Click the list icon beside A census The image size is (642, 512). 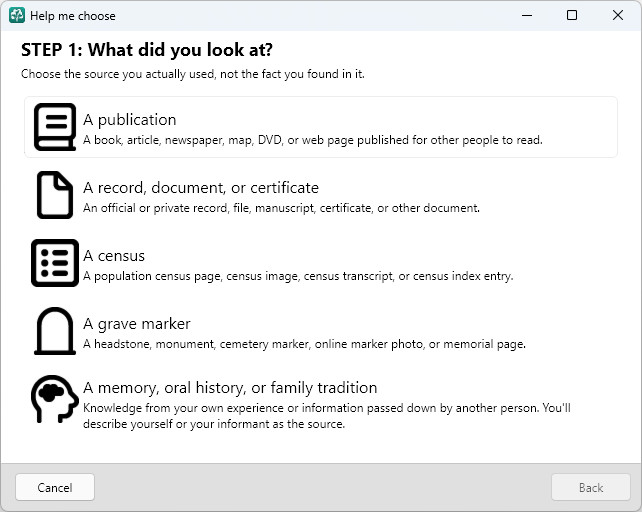click(55, 263)
